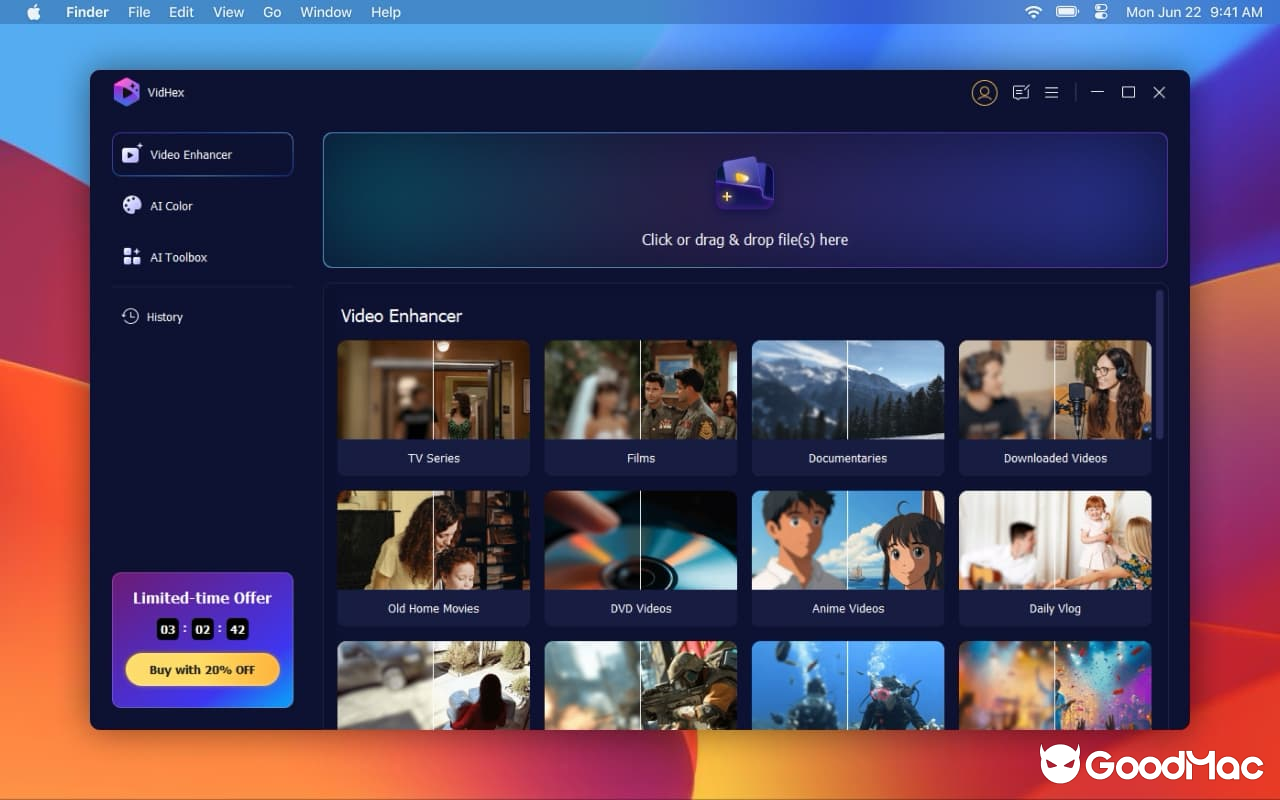
Task: Select the Anime Videos thumbnail image
Action: [x=847, y=540]
